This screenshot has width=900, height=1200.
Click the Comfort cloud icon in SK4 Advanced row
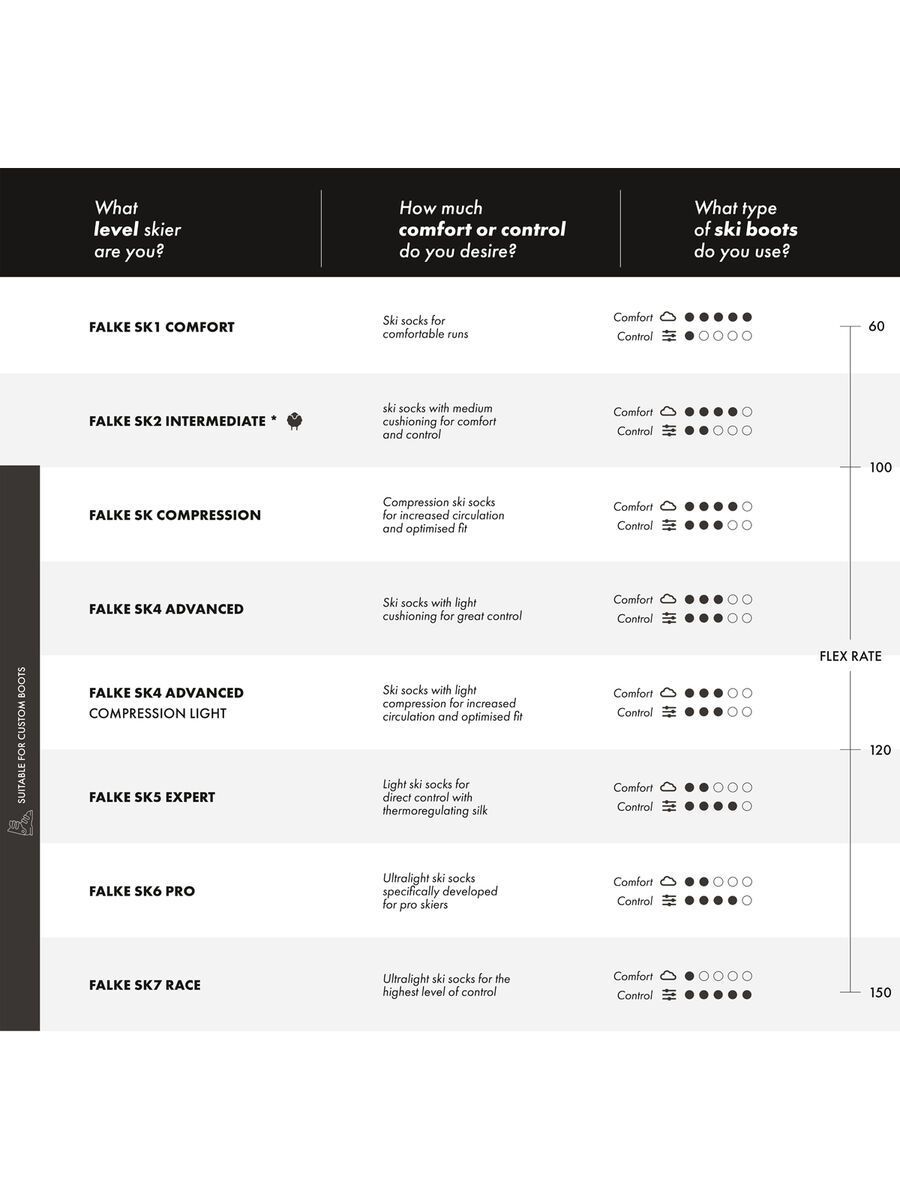(669, 600)
